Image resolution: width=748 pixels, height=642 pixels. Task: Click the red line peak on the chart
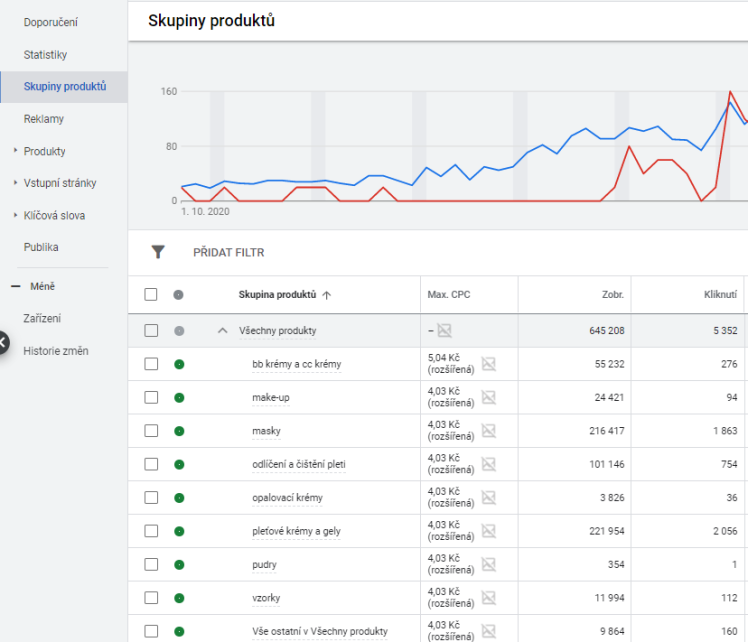730,92
